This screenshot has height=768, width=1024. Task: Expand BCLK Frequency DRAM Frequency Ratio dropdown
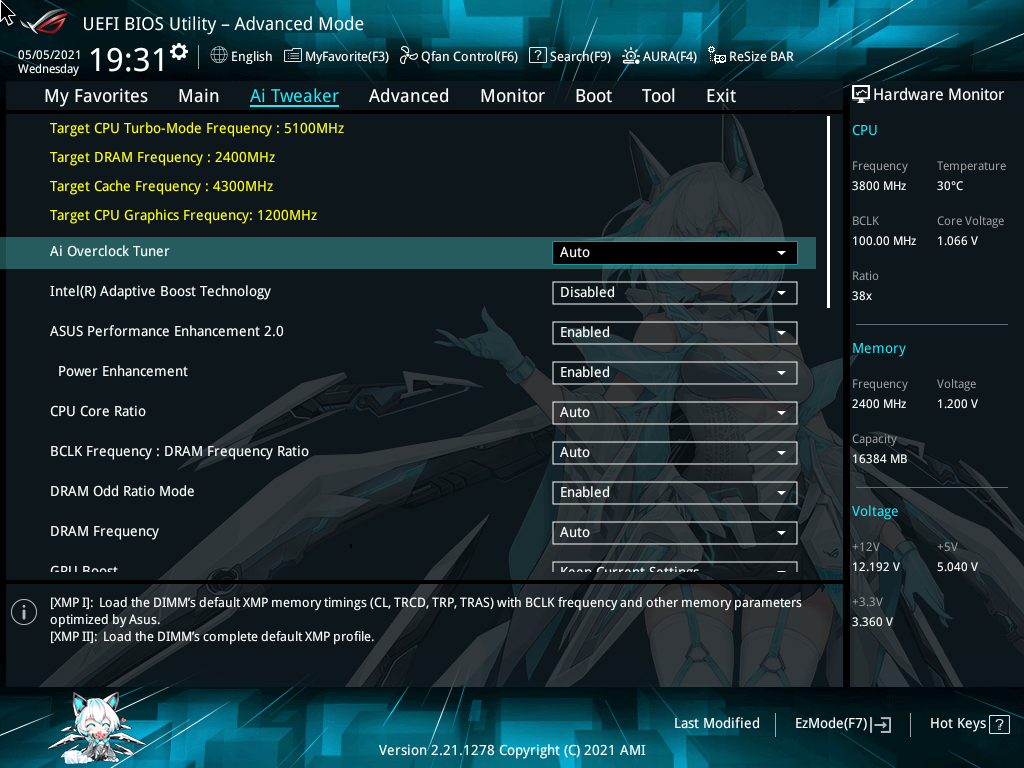tap(675, 453)
